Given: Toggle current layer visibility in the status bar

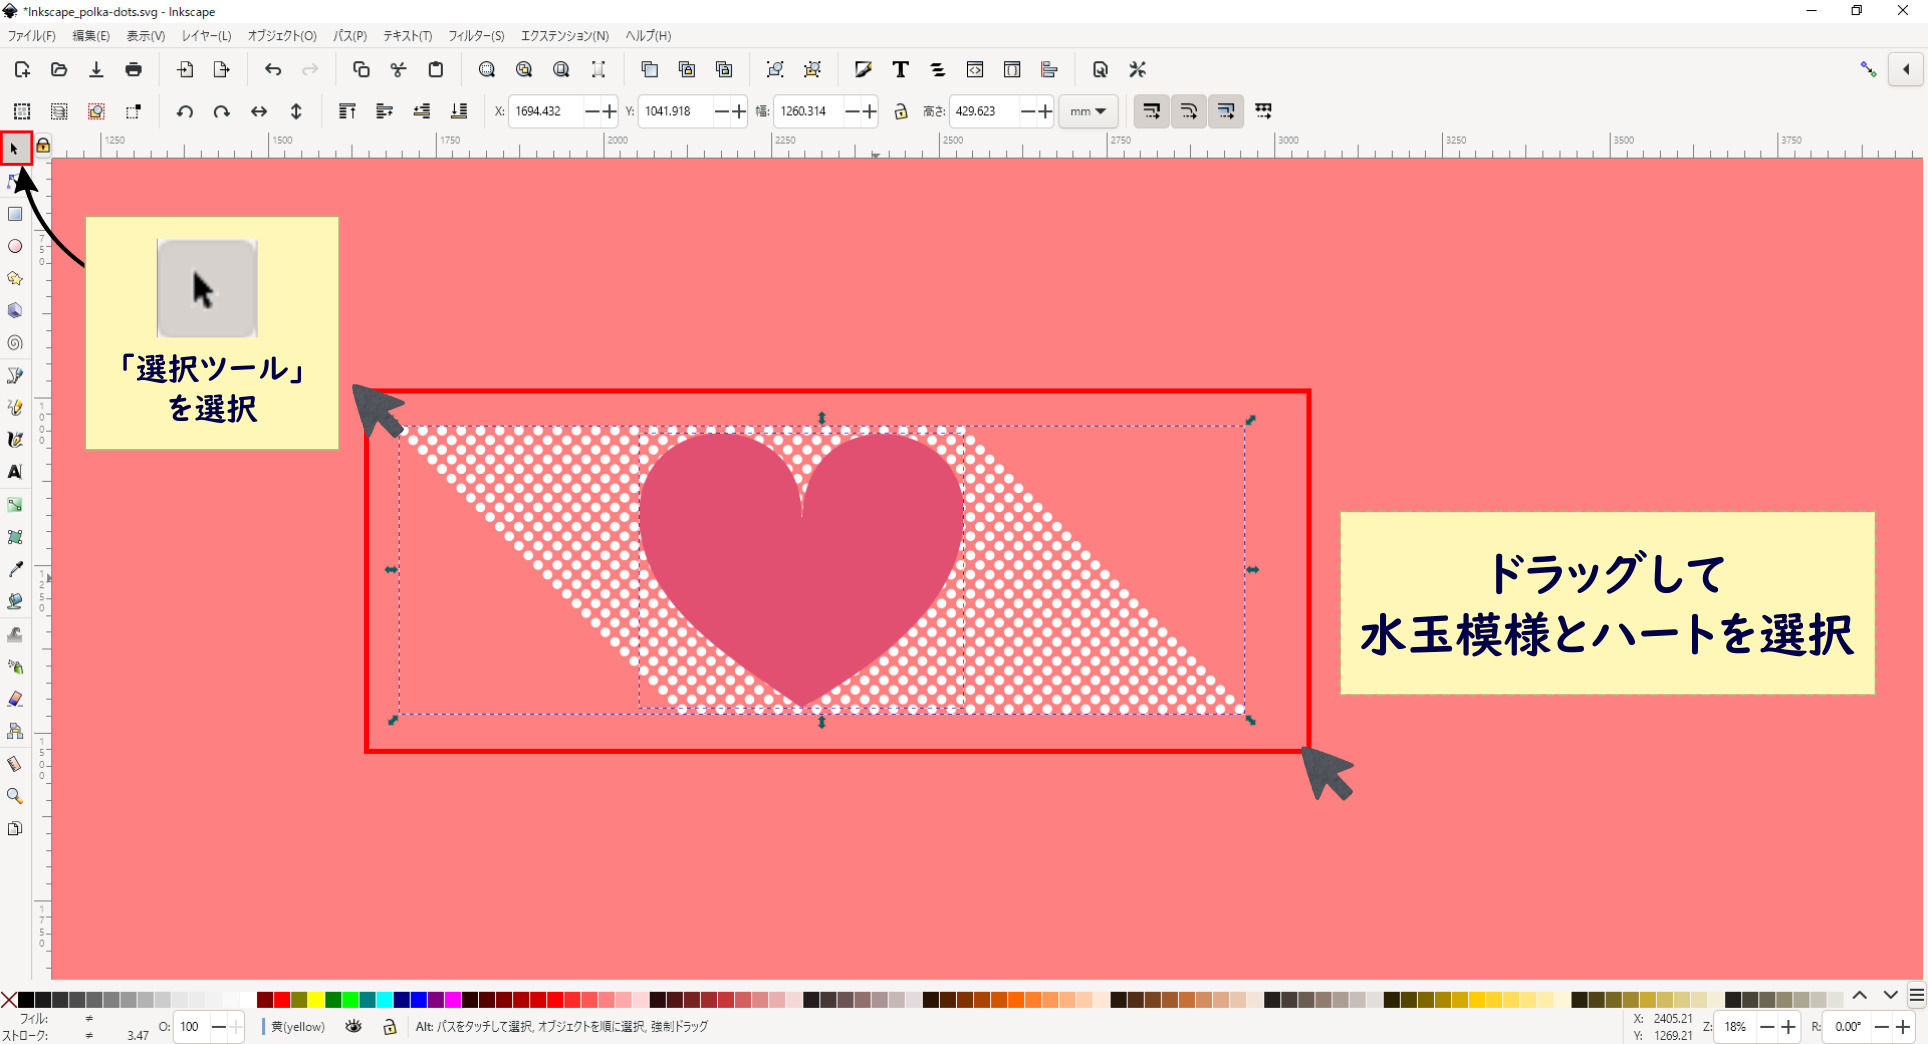Looking at the screenshot, I should (x=353, y=1027).
